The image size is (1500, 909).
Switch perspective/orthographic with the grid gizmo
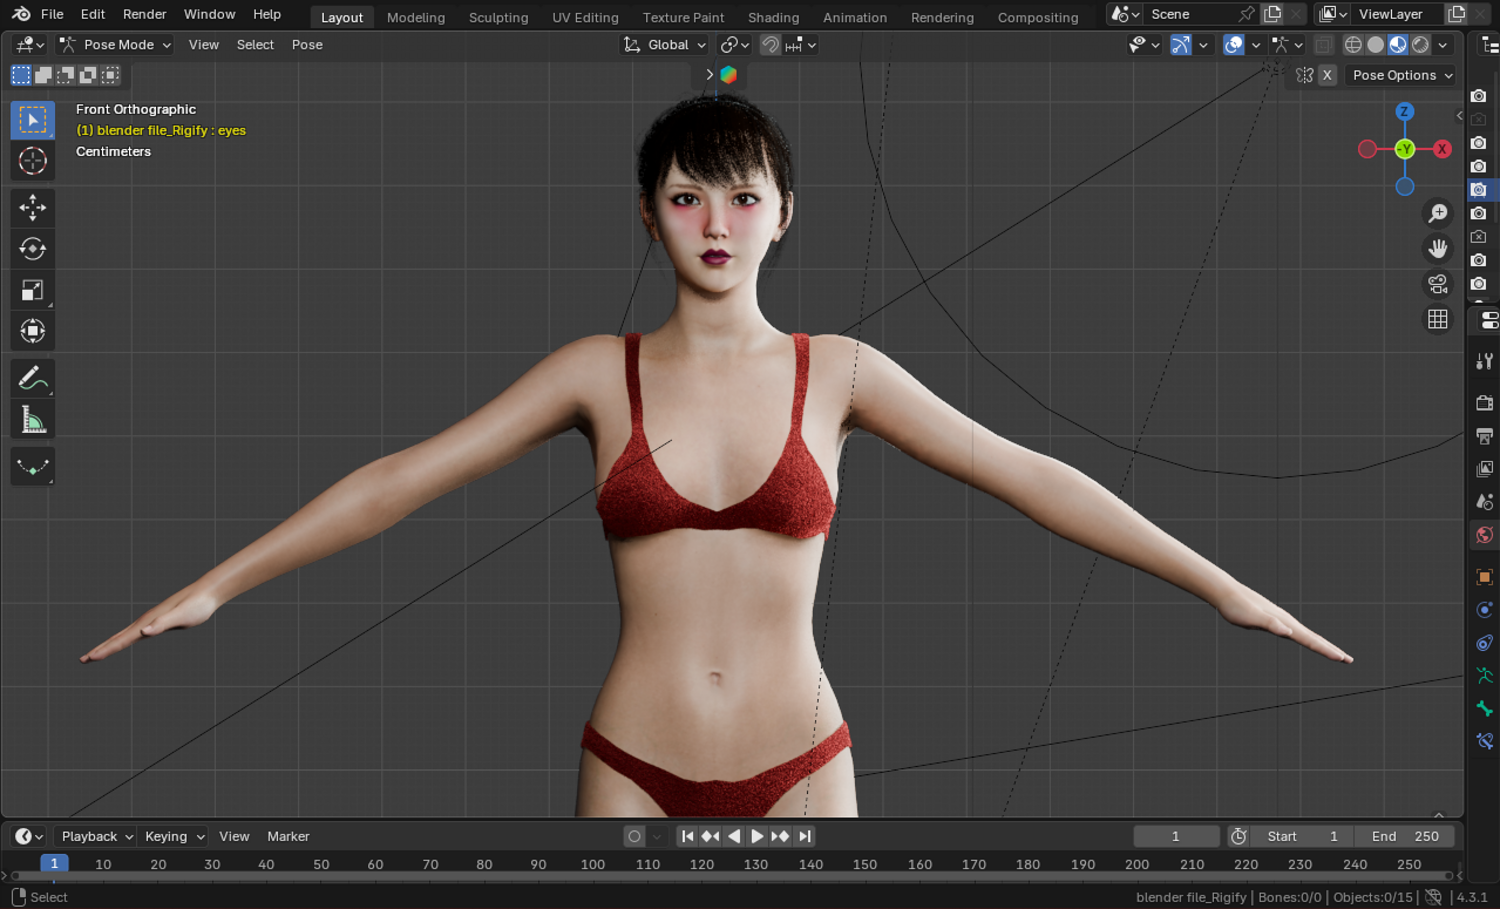pos(1438,319)
